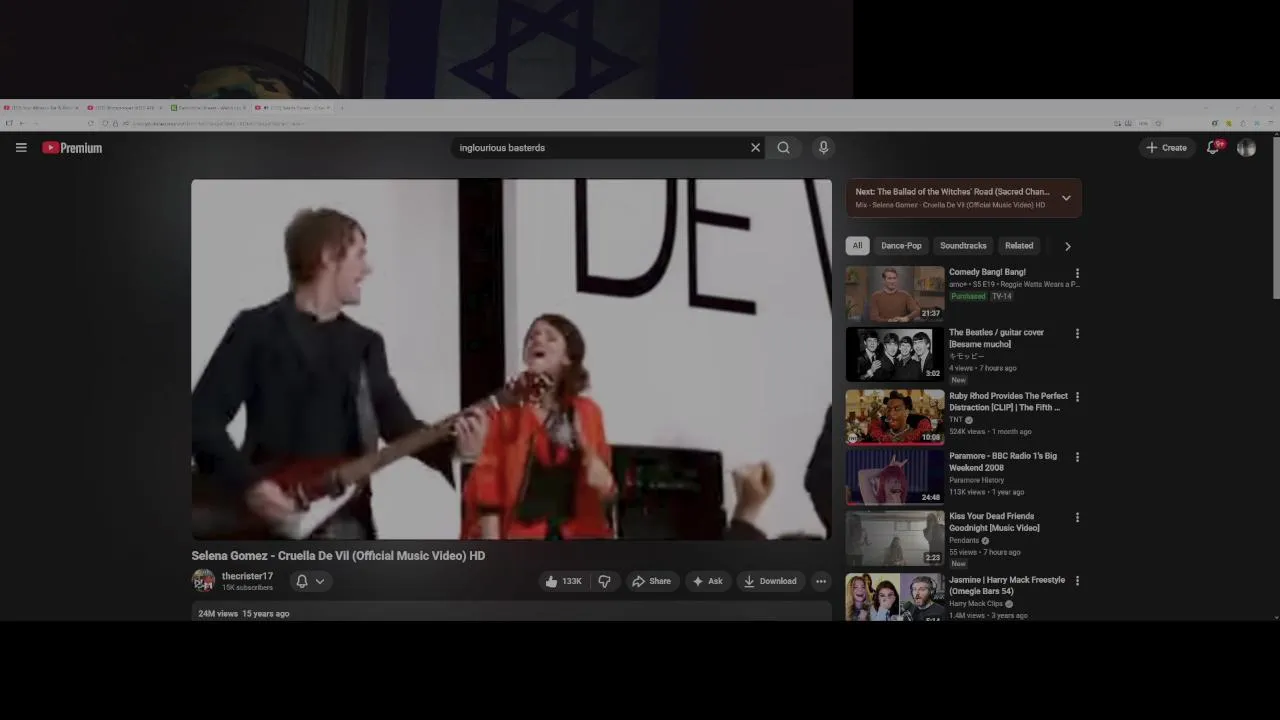Screen dimensions: 1280x720
Task: Open options for Jasmine Harry Mack Freestyle
Action: pyautogui.click(x=1077, y=581)
